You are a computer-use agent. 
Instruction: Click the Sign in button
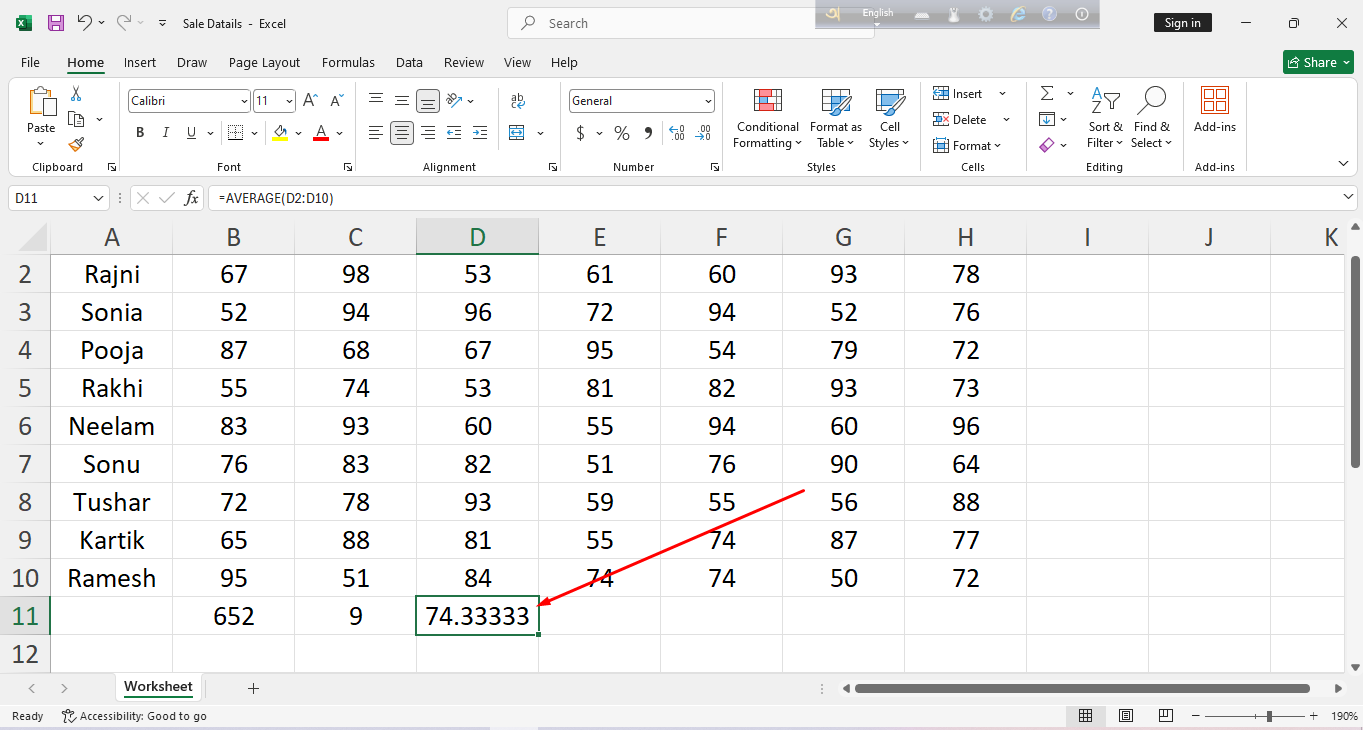pyautogui.click(x=1182, y=23)
